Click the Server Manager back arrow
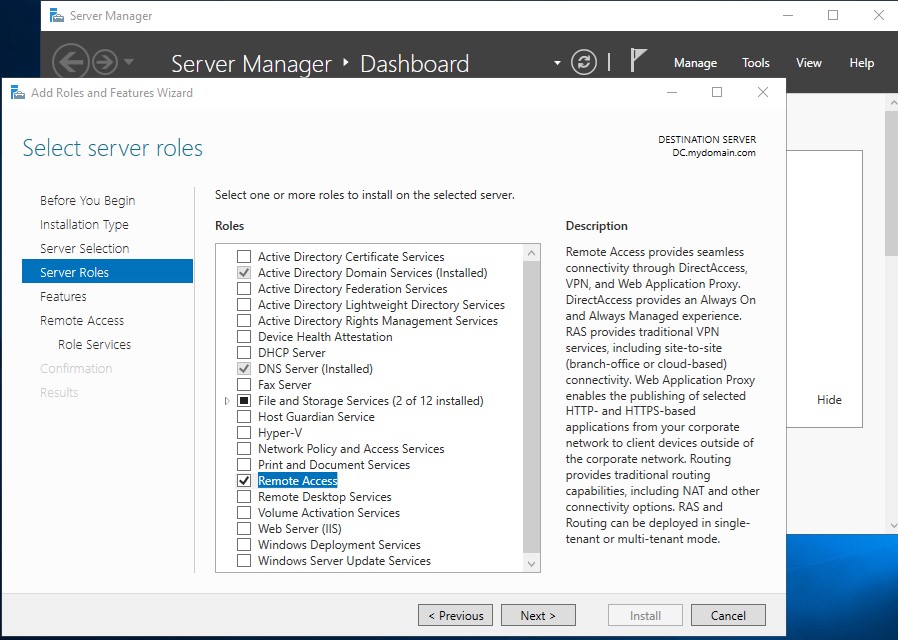 coord(71,62)
